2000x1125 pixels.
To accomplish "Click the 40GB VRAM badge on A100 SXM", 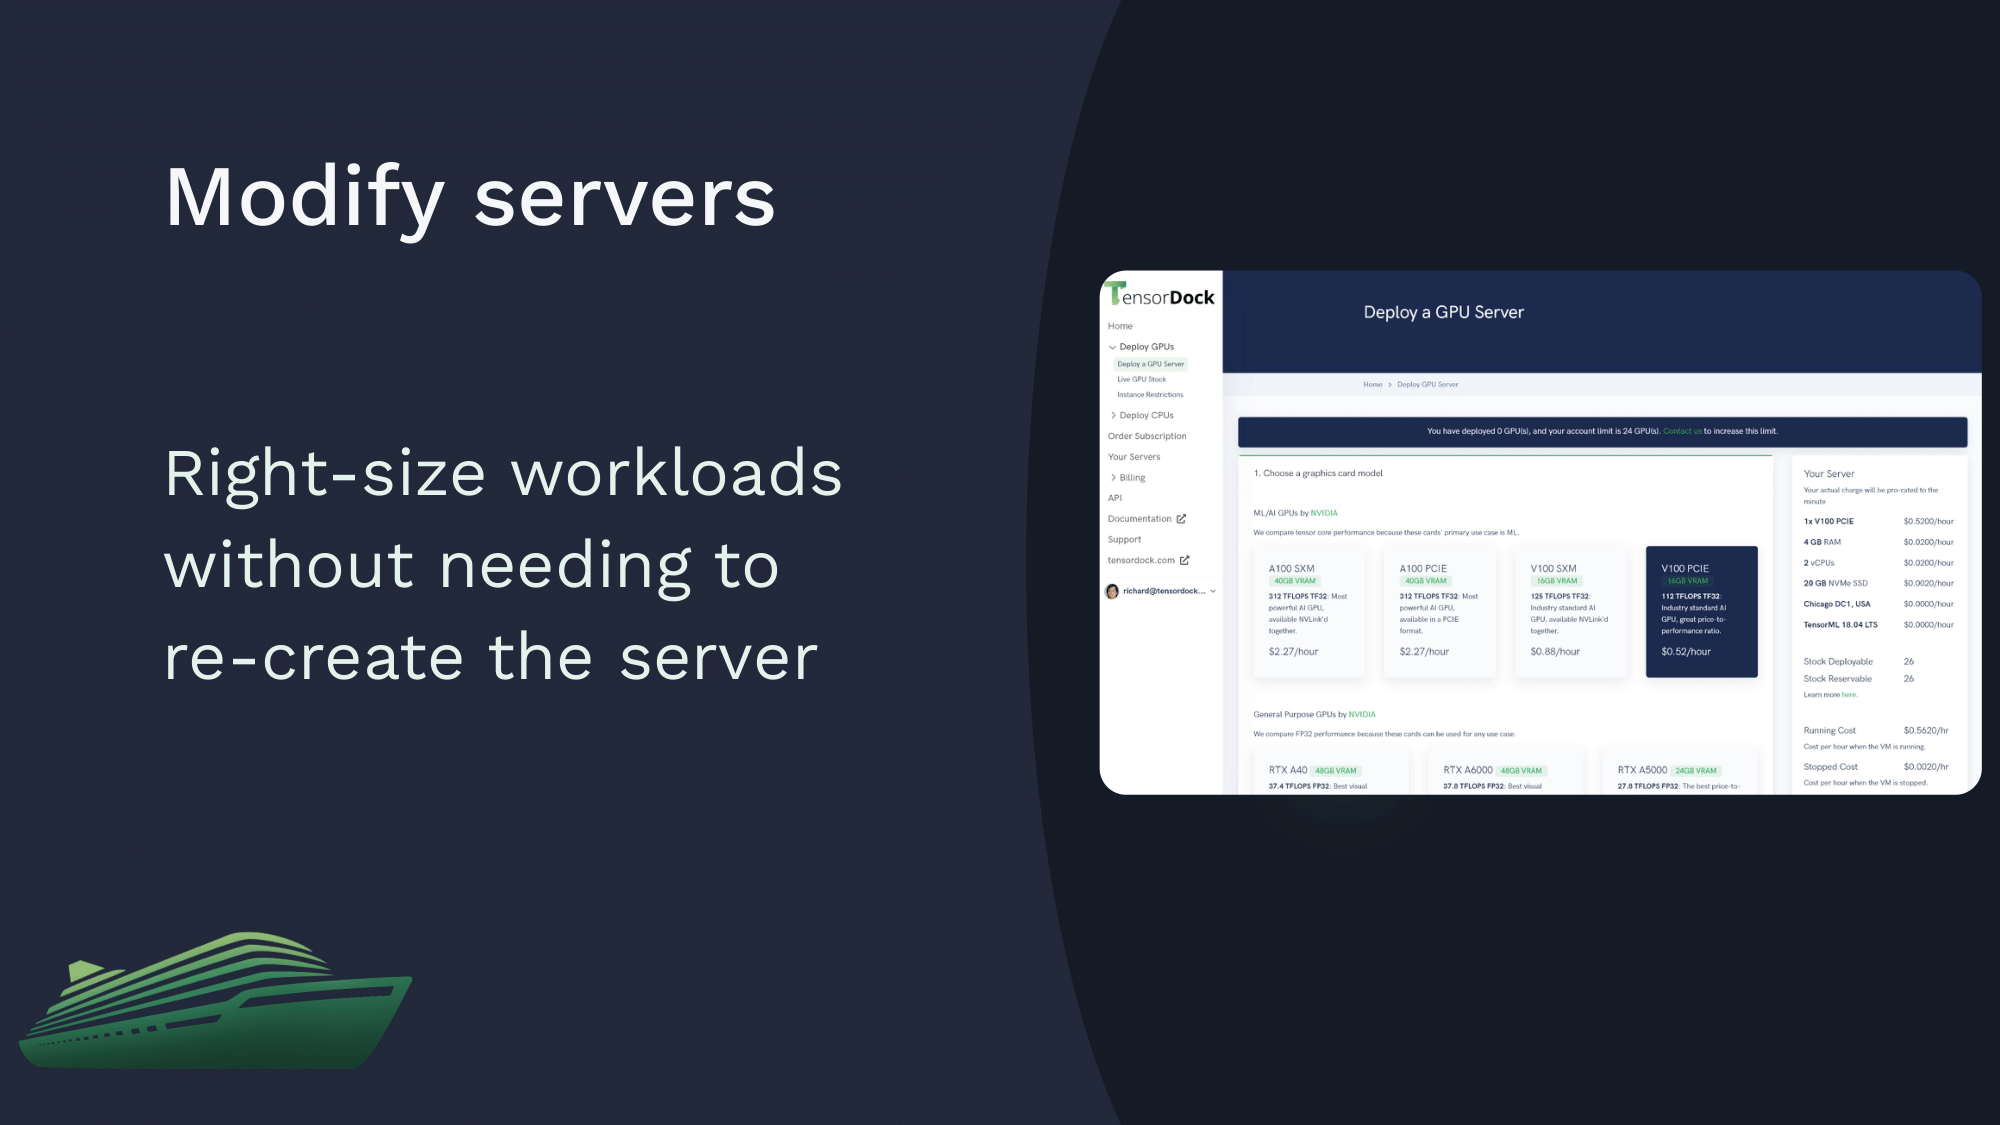I will [1295, 581].
